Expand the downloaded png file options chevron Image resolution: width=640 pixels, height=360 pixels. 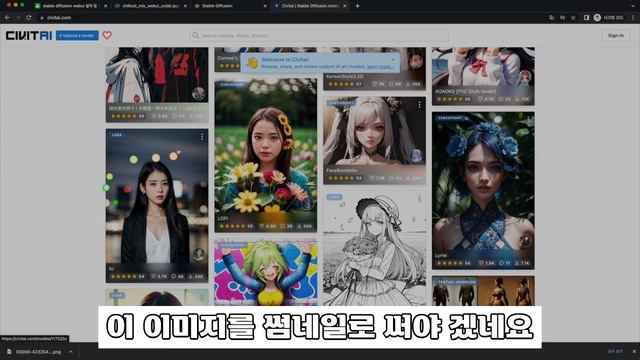tap(71, 351)
